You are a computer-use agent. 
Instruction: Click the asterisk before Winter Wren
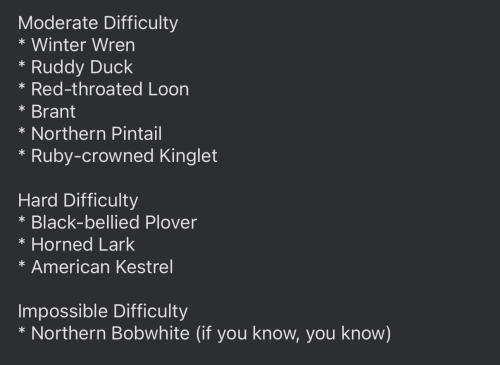[x=22, y=42]
